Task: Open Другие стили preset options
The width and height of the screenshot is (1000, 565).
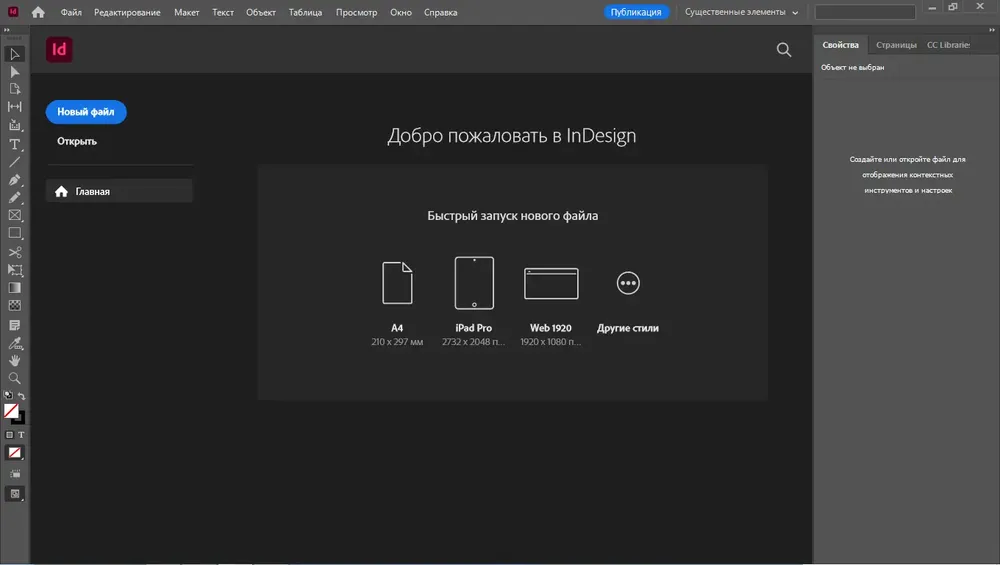Action: point(627,284)
